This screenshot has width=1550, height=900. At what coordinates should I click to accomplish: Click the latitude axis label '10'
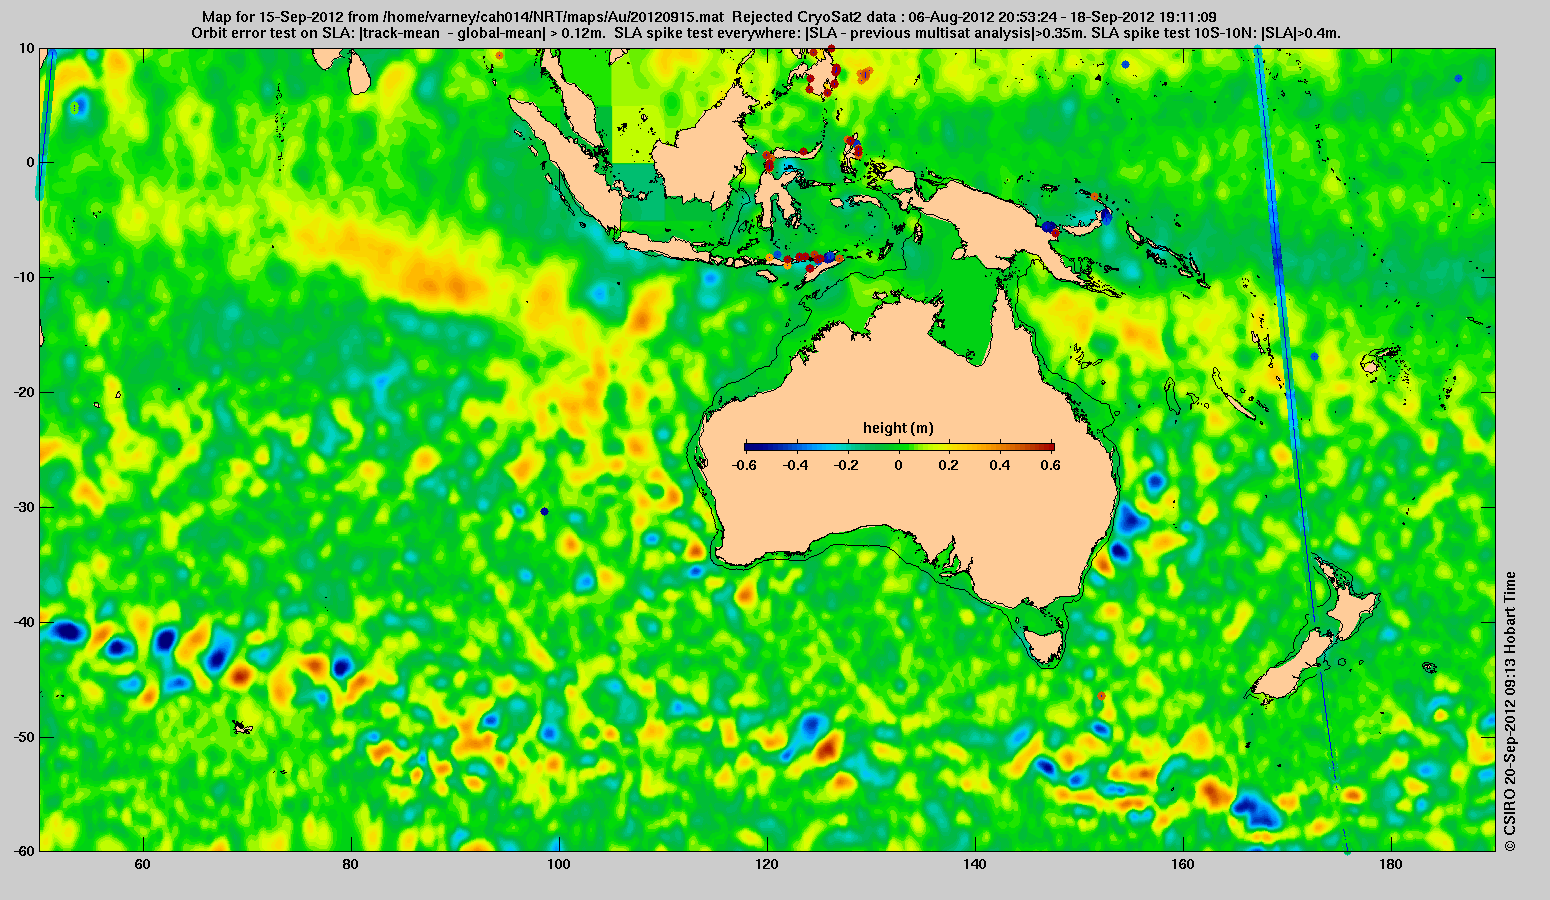27,47
